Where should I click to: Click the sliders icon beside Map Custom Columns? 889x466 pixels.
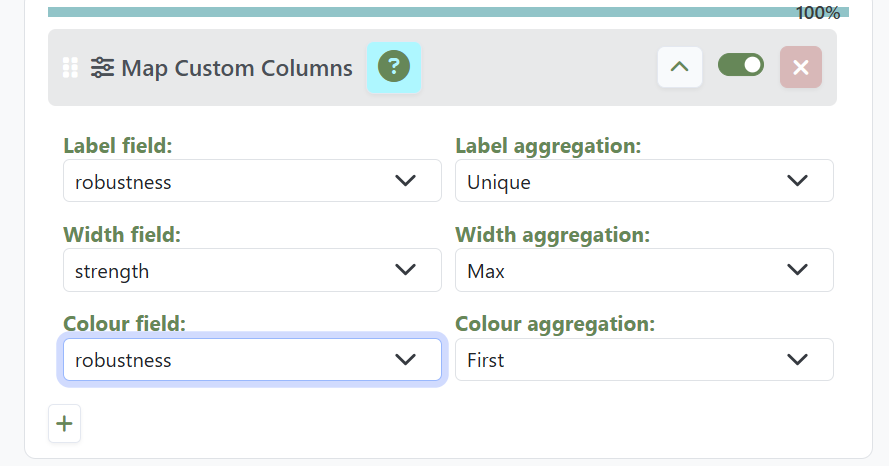click(x=102, y=68)
